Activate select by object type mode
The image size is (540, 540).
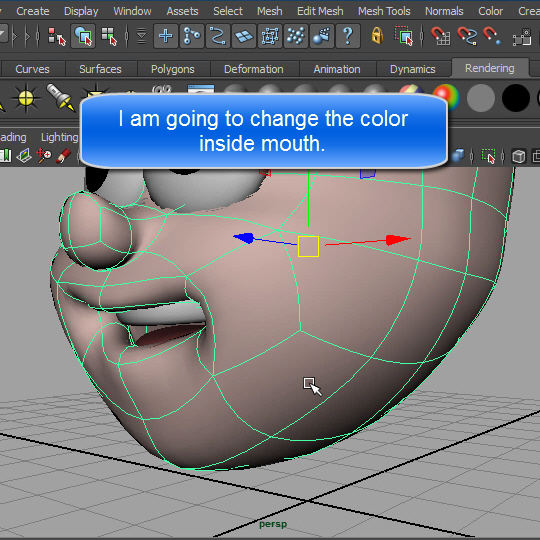tap(83, 36)
